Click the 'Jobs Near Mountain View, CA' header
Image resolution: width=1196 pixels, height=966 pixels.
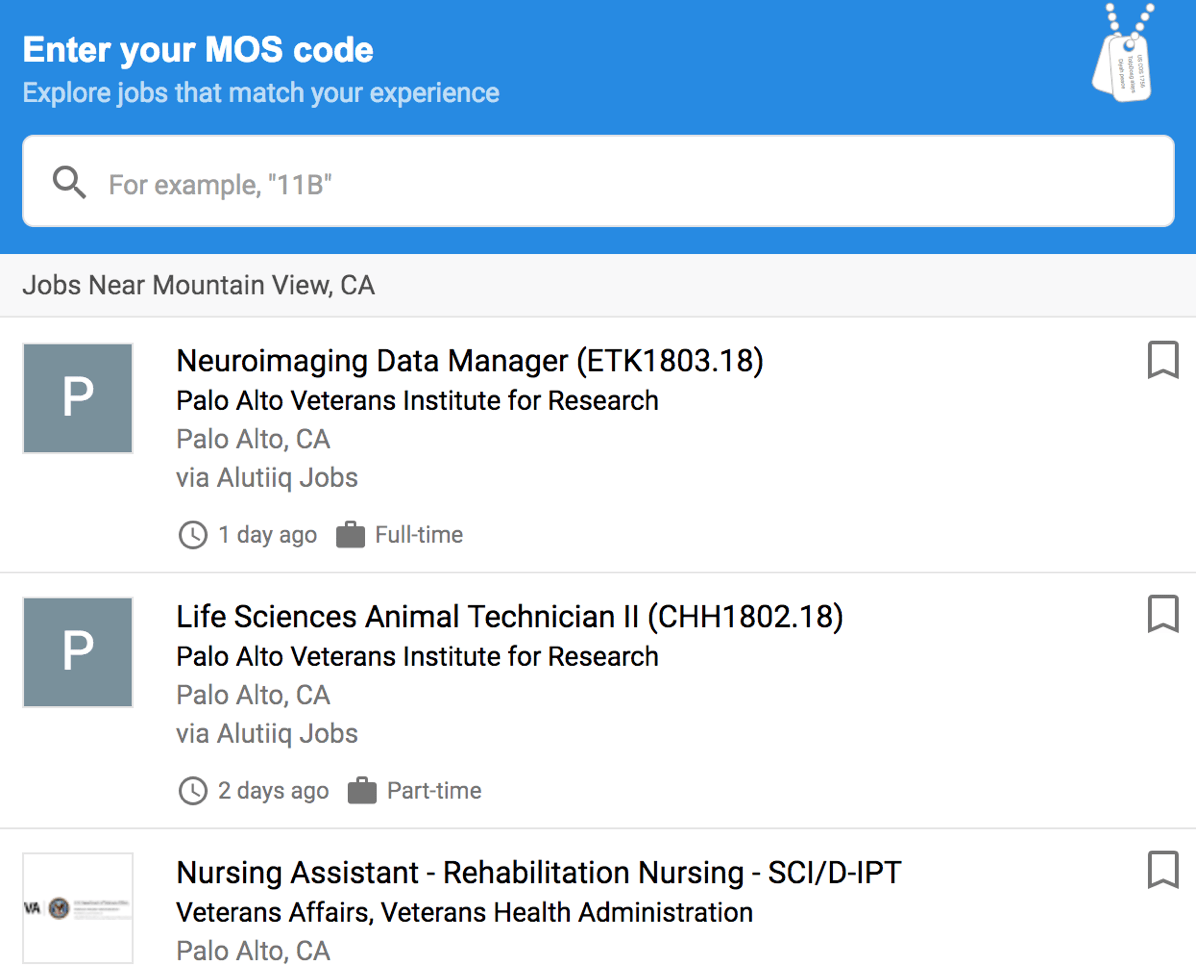[x=197, y=285]
